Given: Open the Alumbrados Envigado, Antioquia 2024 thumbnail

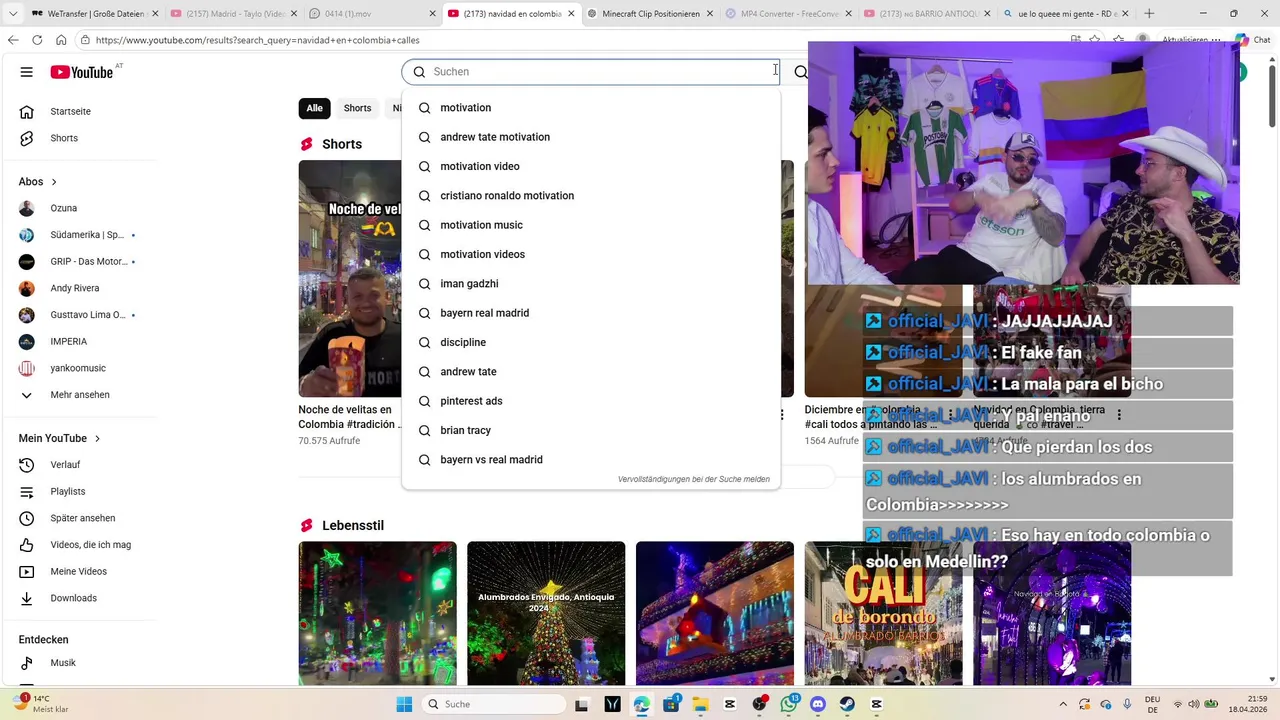Looking at the screenshot, I should click(546, 613).
